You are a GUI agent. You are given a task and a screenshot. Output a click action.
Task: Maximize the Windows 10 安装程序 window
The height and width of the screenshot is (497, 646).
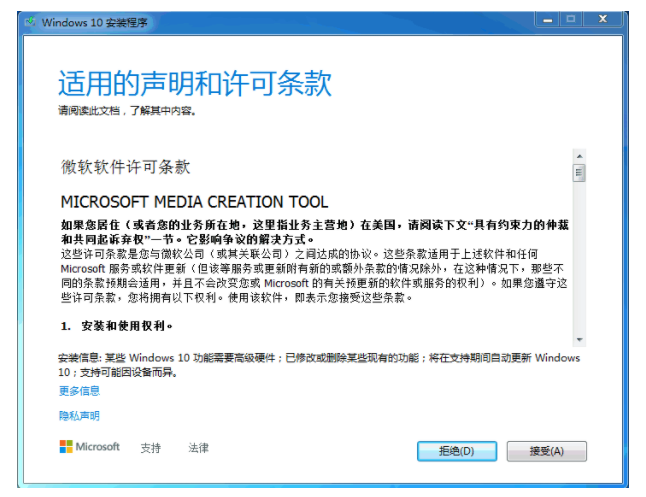[573, 19]
